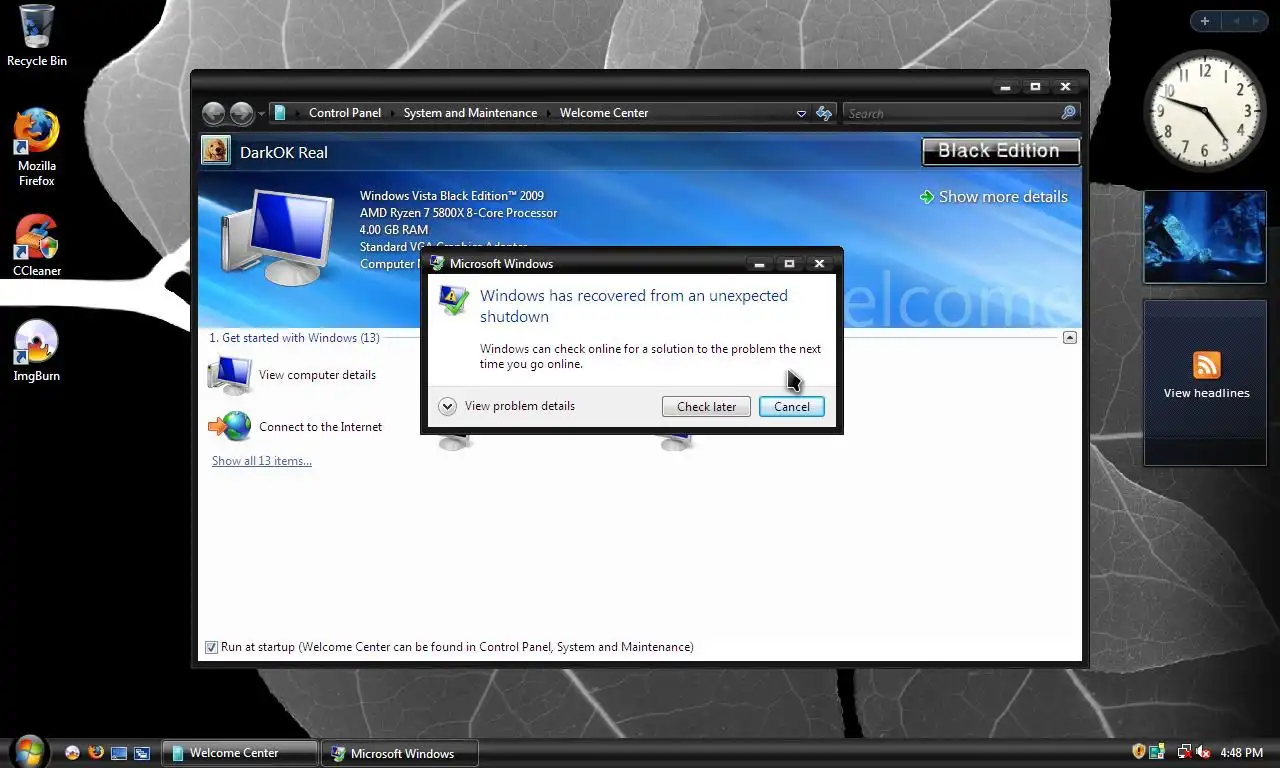Screen dimensions: 1280x768
Task: Click the address bar location icon
Action: point(281,113)
